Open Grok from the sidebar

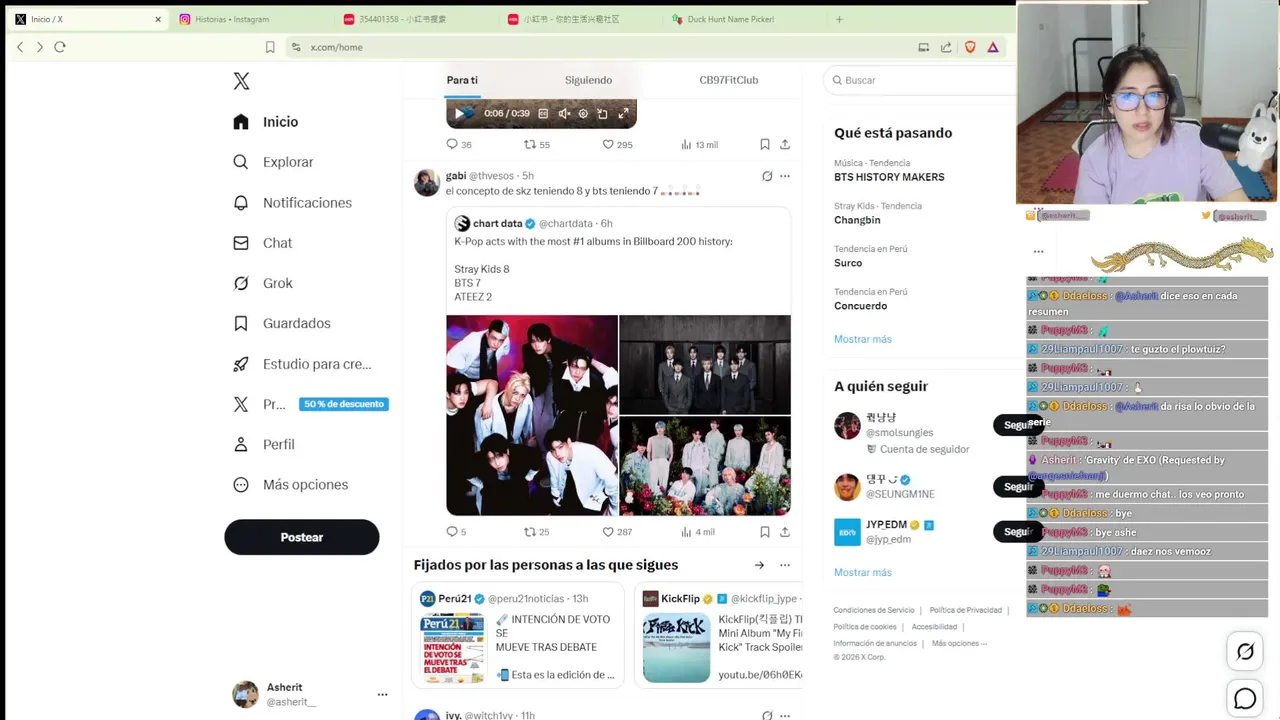262,283
